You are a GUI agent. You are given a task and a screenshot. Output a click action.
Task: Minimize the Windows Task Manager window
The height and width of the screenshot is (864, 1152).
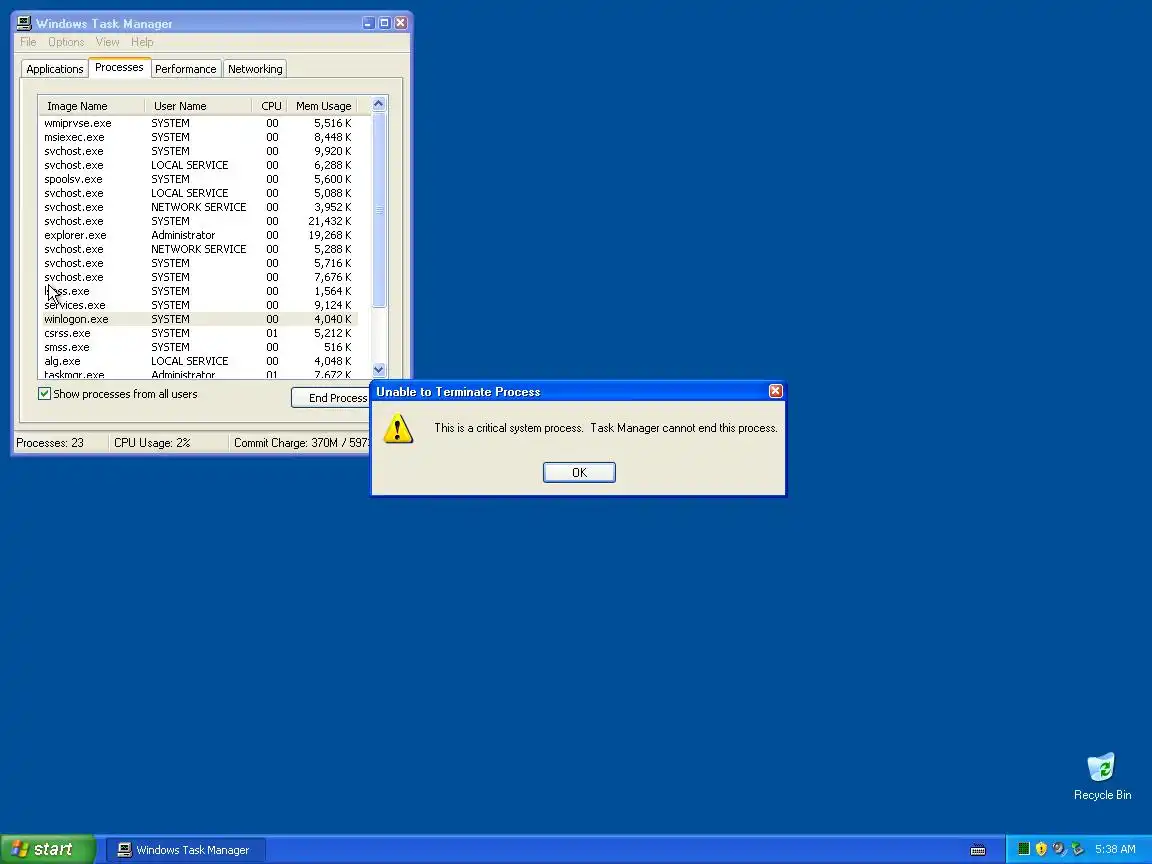click(369, 23)
